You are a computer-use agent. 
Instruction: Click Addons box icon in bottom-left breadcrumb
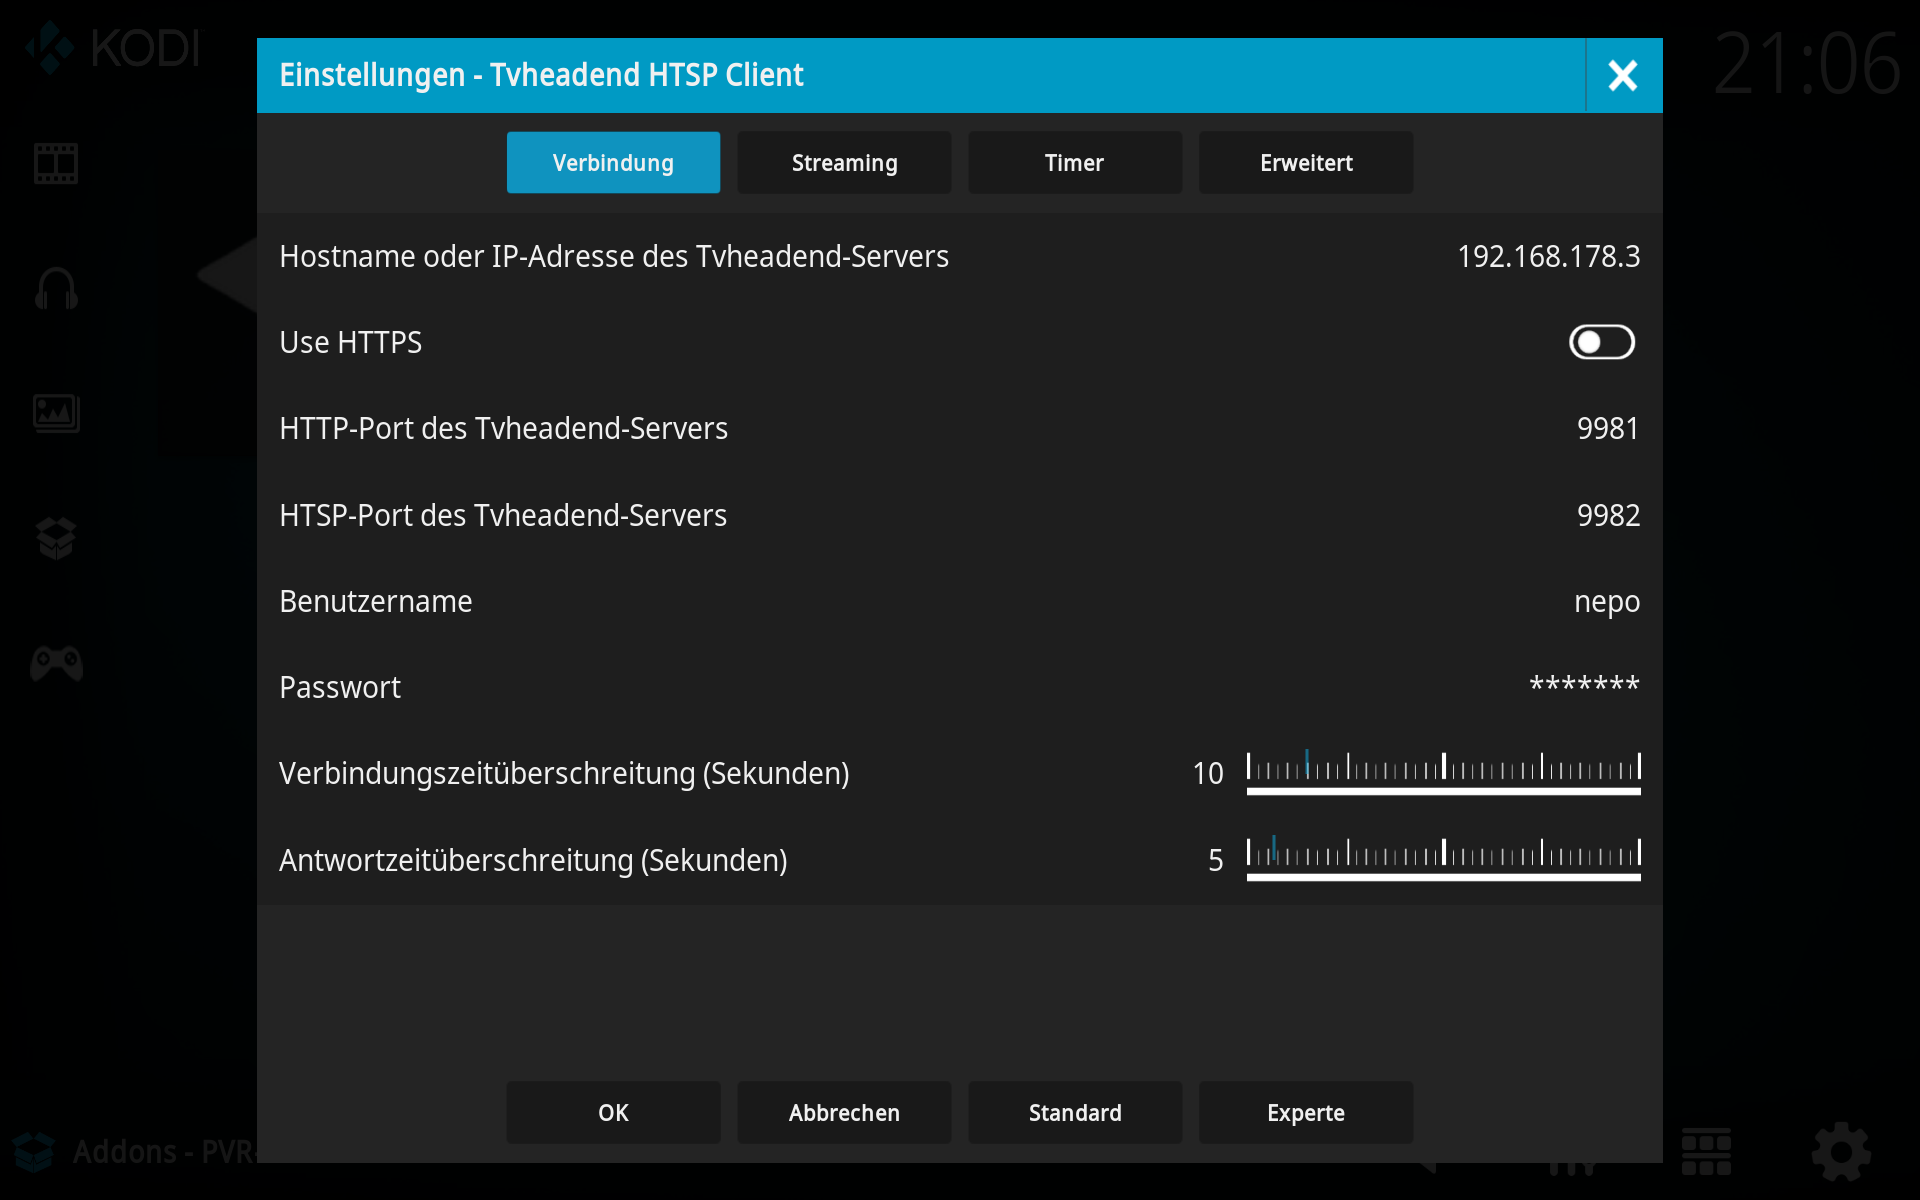(33, 1152)
